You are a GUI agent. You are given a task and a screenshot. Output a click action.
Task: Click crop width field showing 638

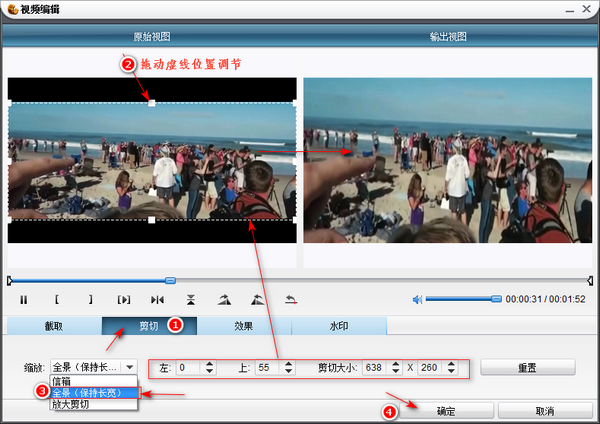[x=376, y=368]
